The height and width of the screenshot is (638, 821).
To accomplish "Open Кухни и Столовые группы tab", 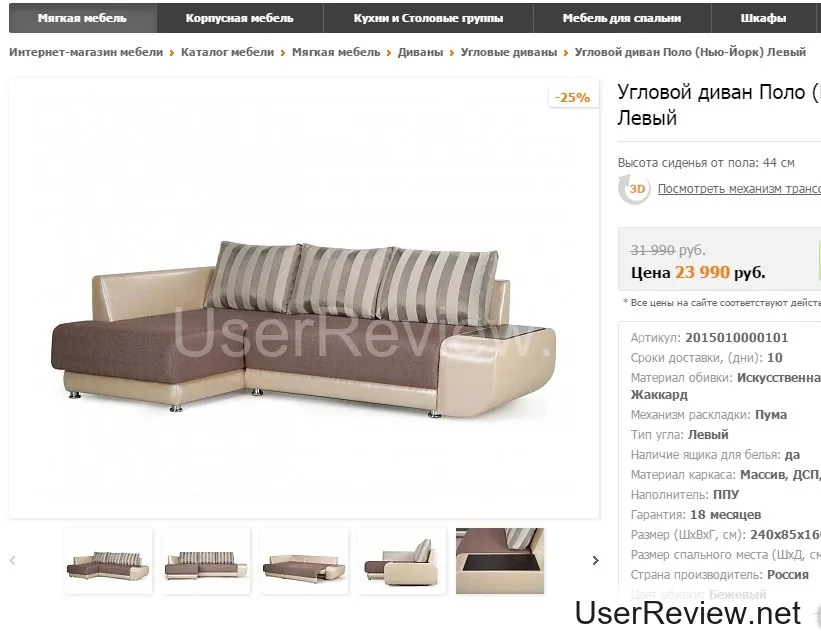I will 428,18.
